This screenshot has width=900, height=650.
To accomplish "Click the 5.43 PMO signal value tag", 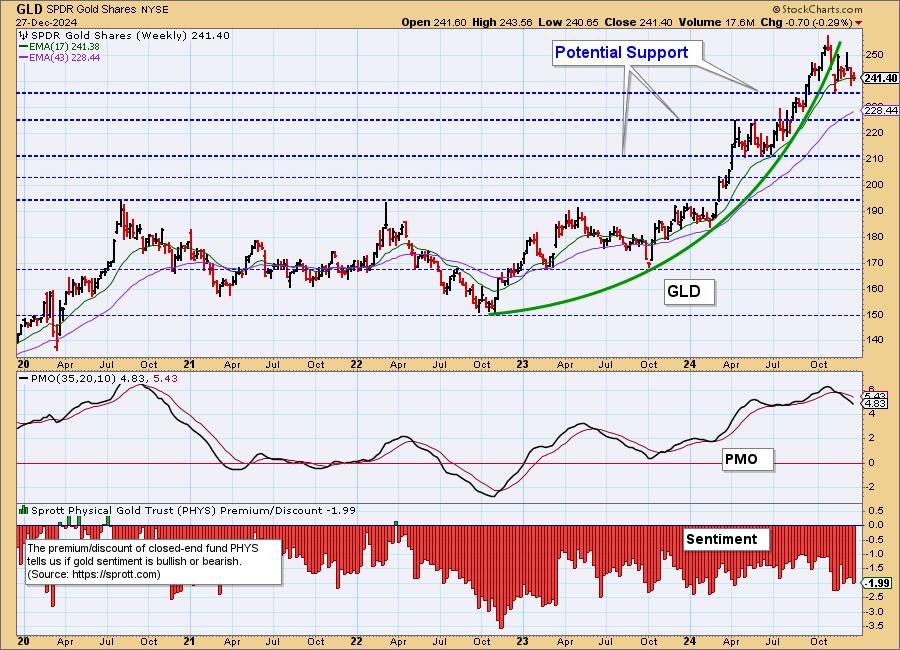I will pyautogui.click(x=875, y=396).
